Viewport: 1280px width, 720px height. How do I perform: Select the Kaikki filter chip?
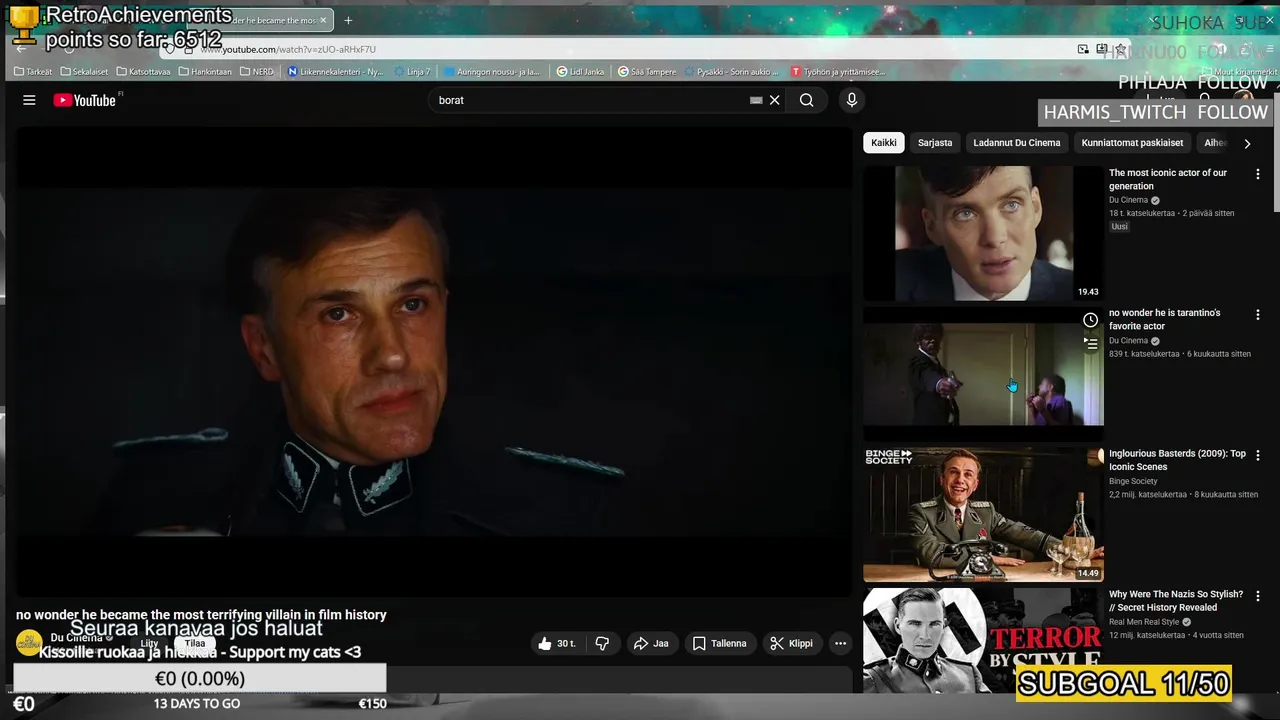[884, 143]
